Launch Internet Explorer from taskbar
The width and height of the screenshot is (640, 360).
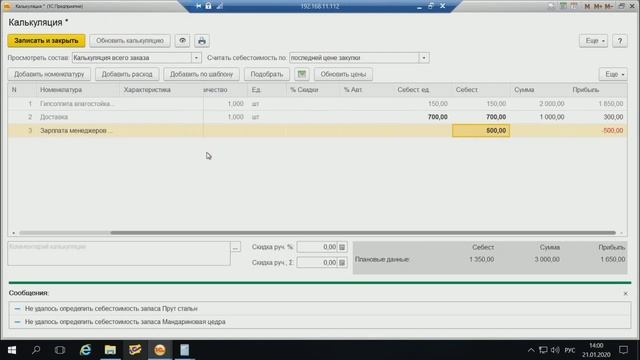click(x=85, y=350)
